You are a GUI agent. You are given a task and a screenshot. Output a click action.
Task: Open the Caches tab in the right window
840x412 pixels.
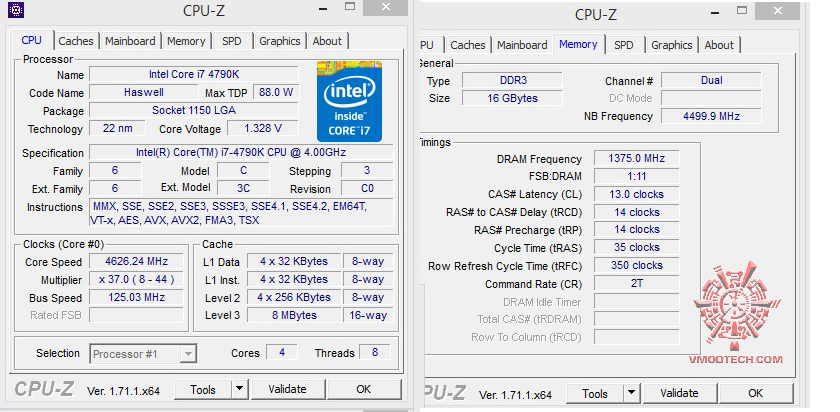tap(468, 46)
